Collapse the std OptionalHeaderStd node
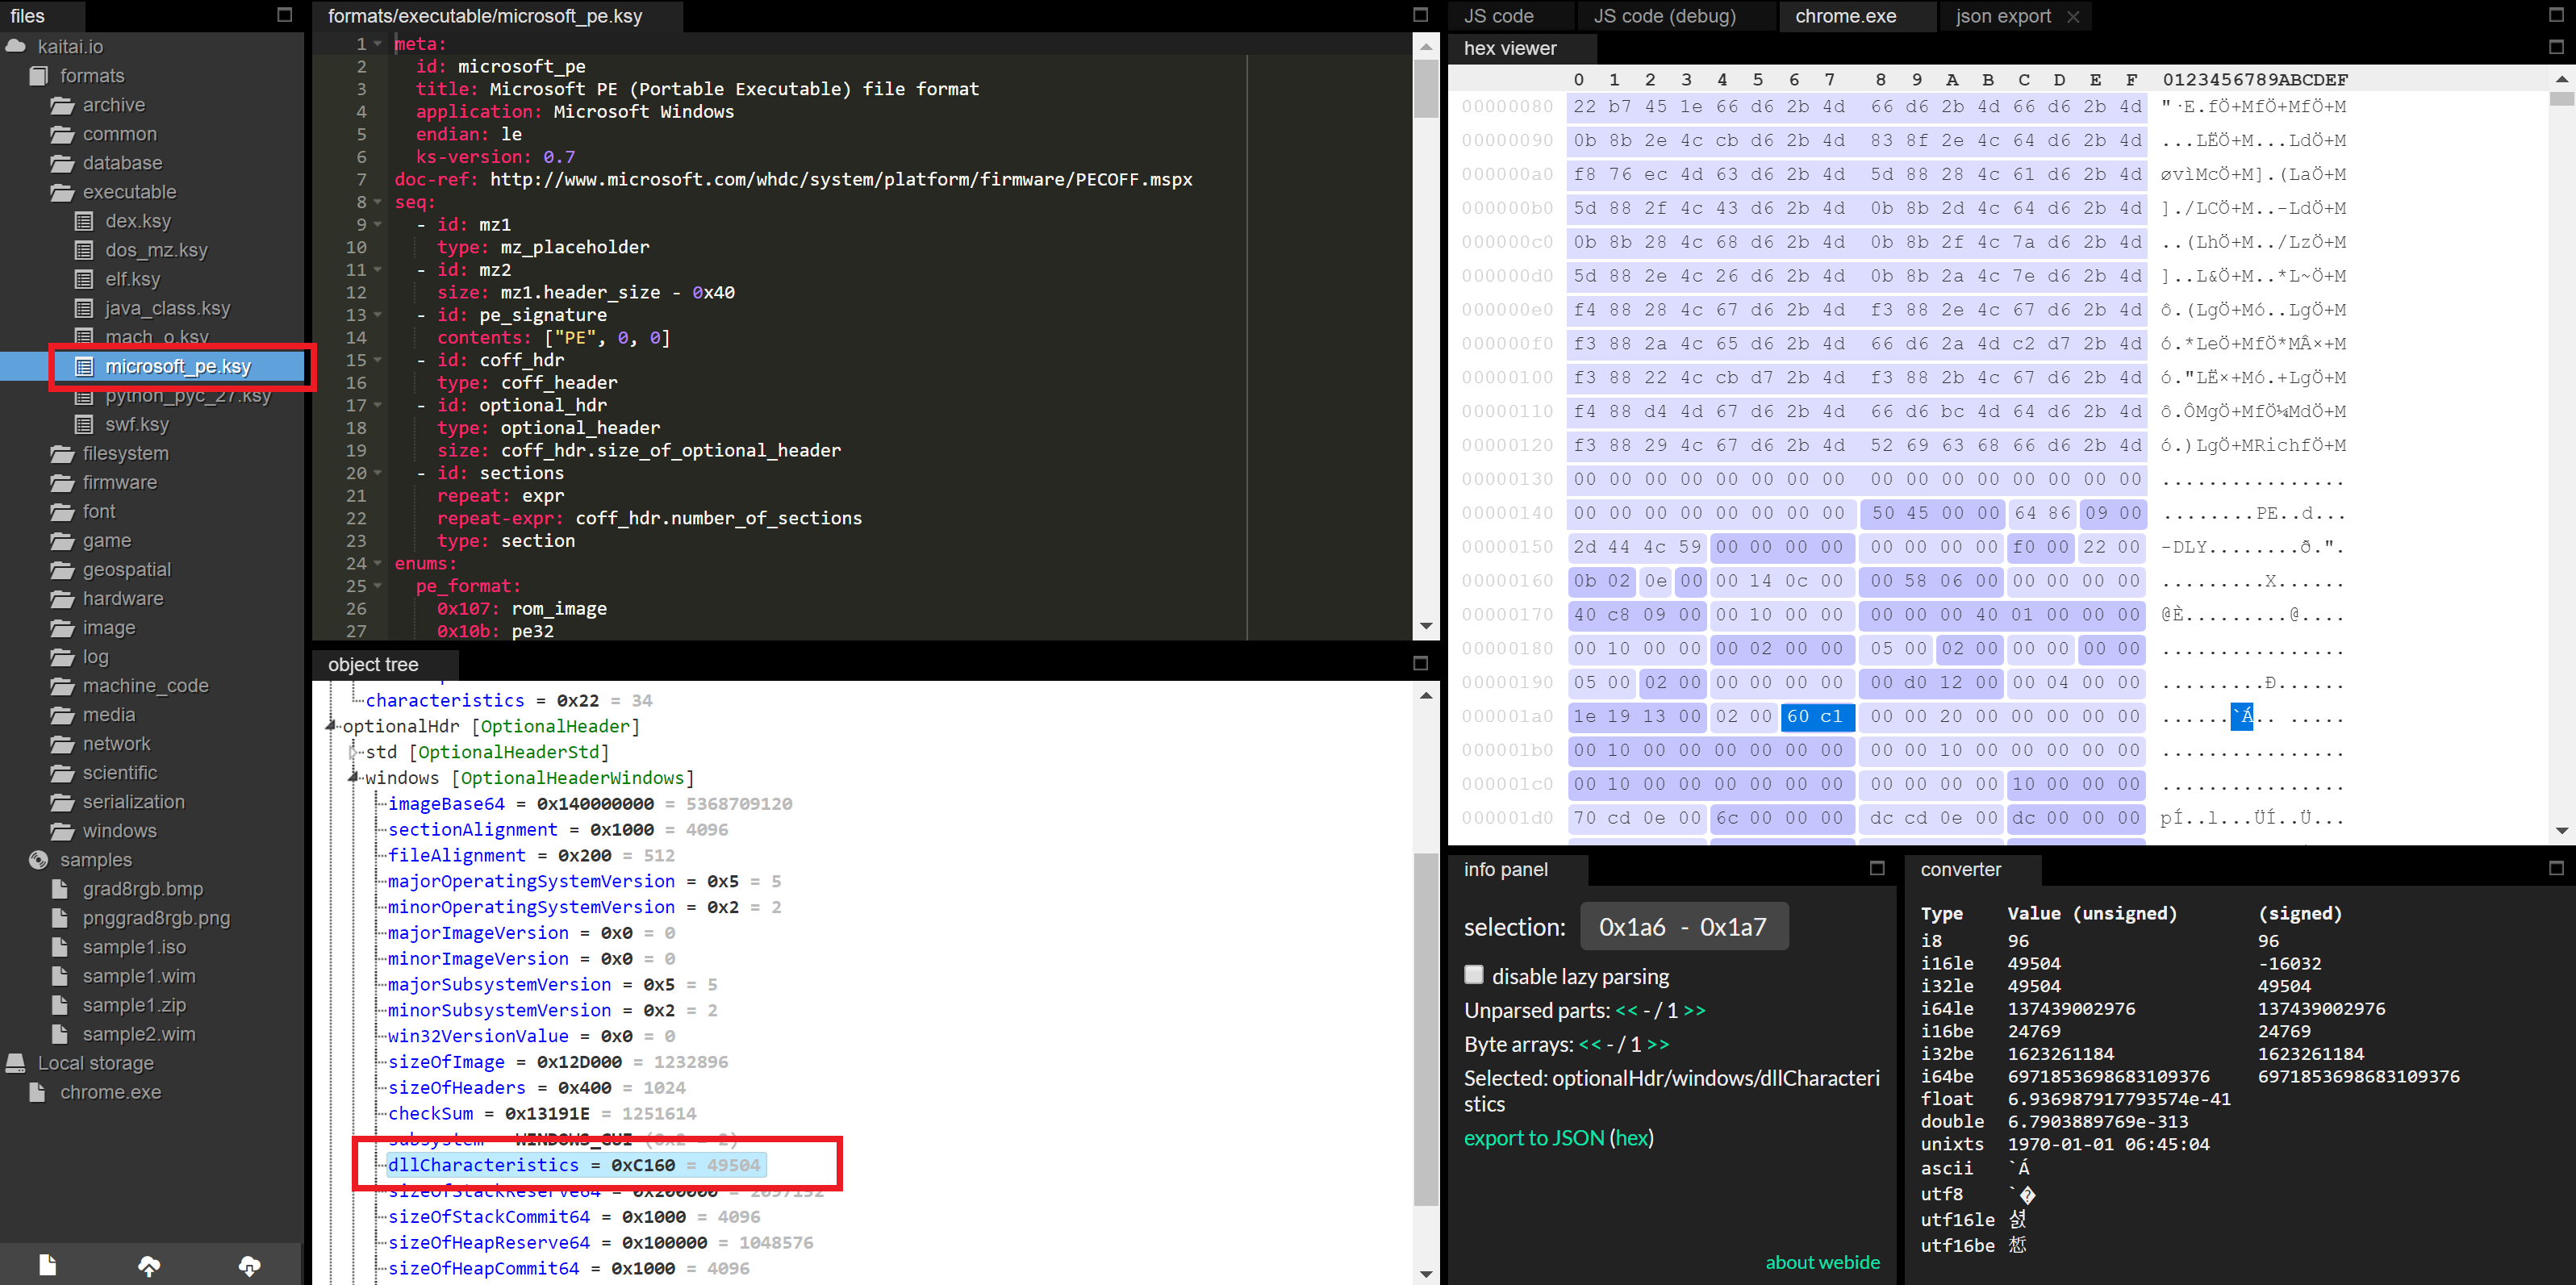 tap(352, 751)
